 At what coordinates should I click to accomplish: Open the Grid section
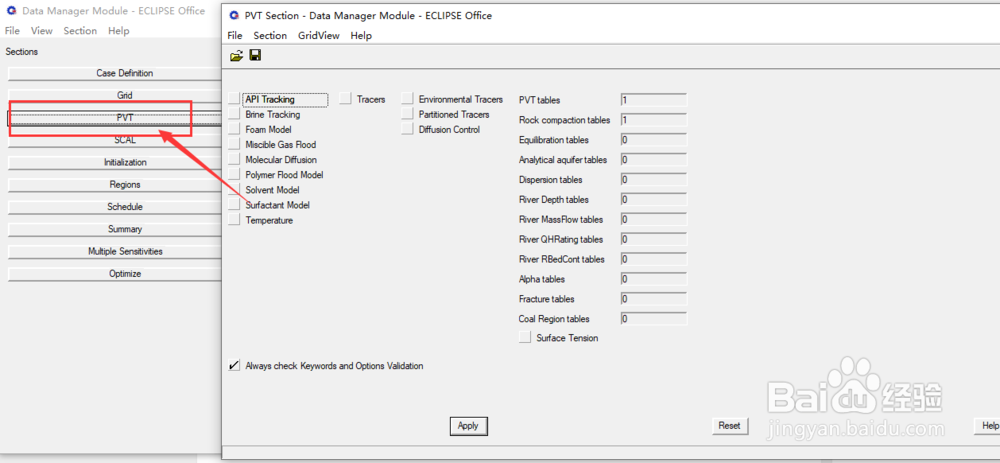tap(115, 96)
